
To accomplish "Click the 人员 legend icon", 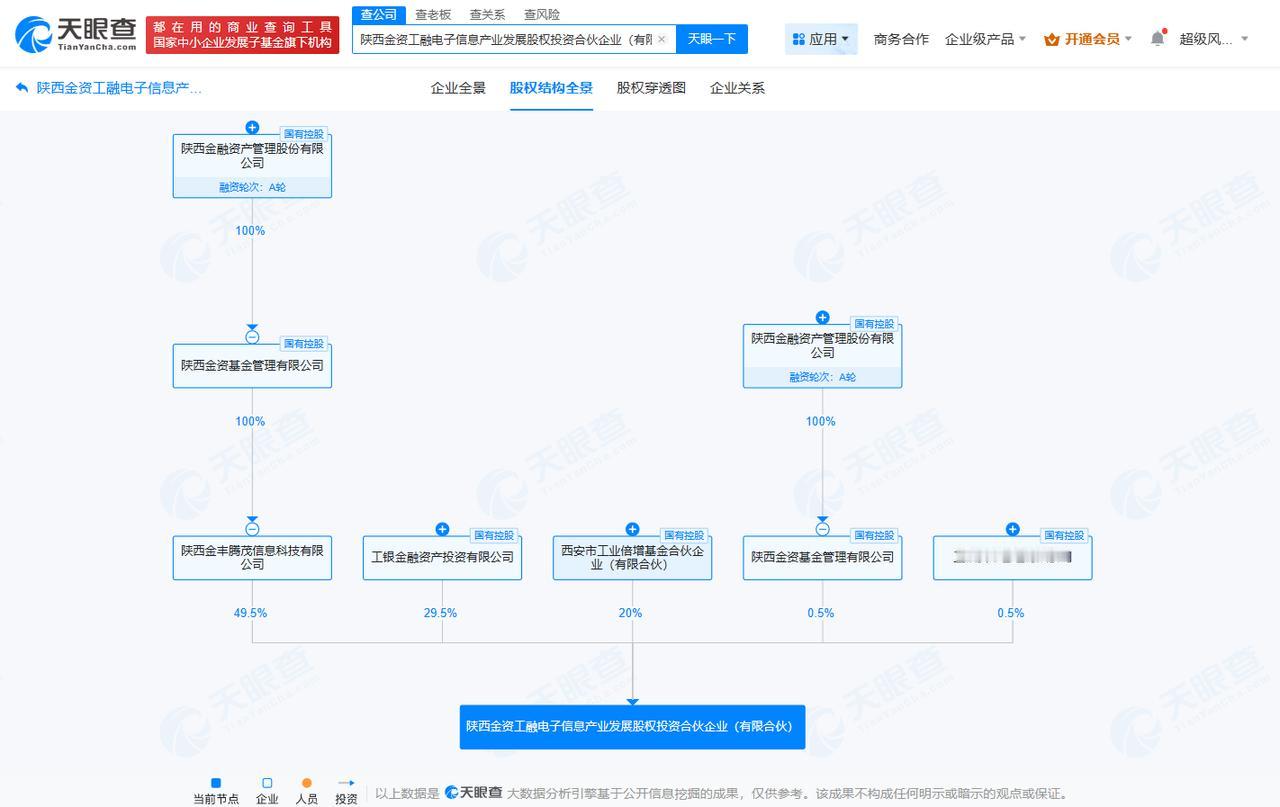I will coord(307,783).
